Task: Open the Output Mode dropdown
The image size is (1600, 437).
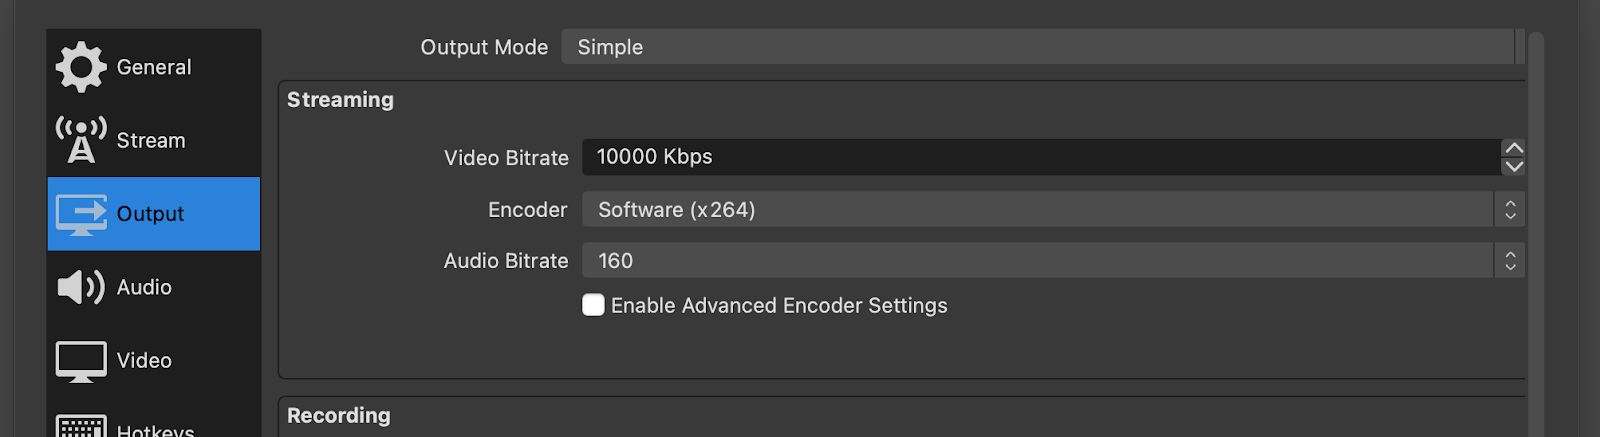Action: point(1040,47)
